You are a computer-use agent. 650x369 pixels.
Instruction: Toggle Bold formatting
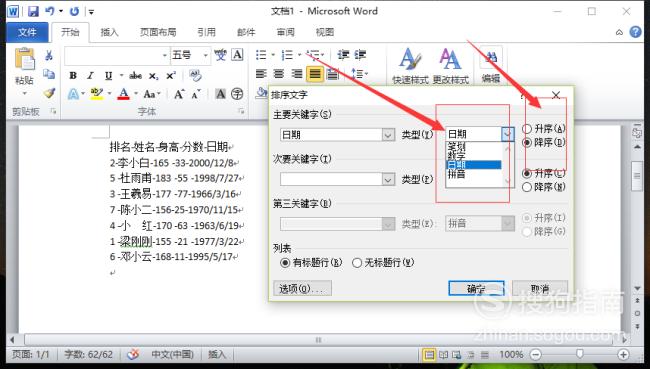coord(73,75)
